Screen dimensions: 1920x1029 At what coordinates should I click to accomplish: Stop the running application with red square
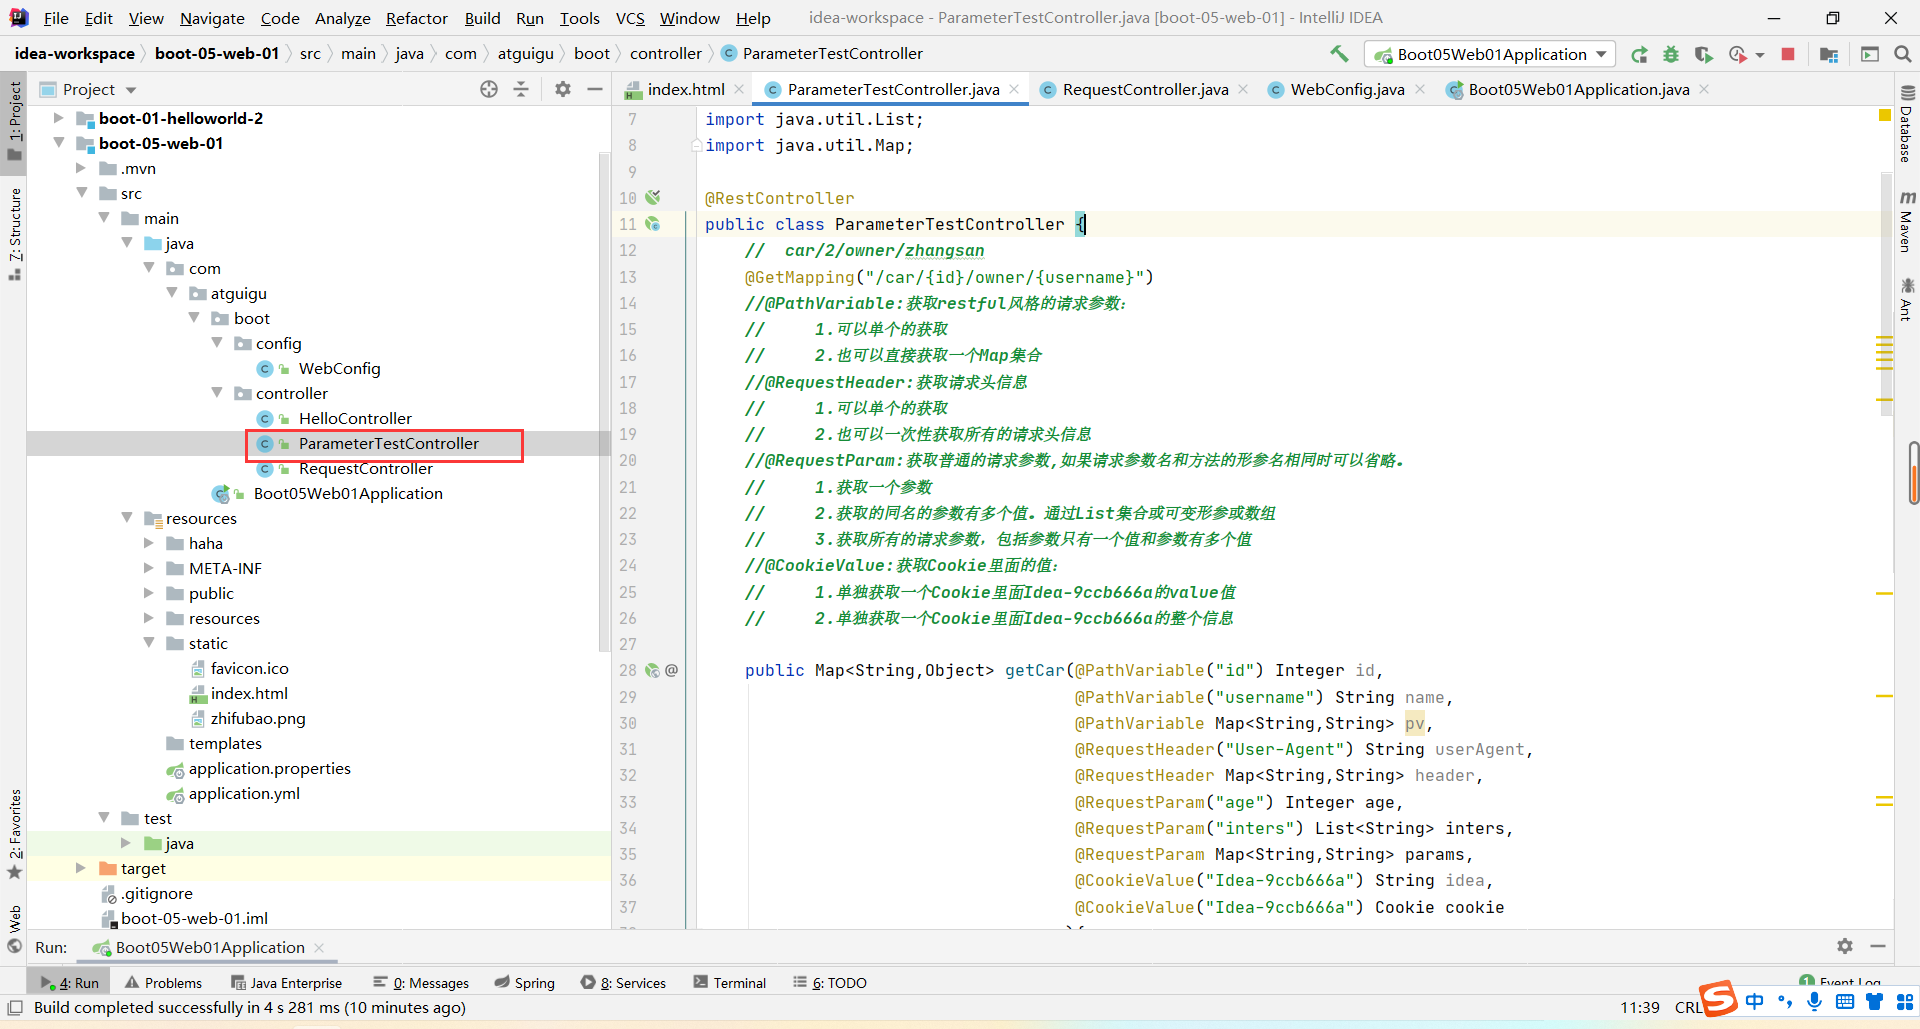[x=1788, y=54]
